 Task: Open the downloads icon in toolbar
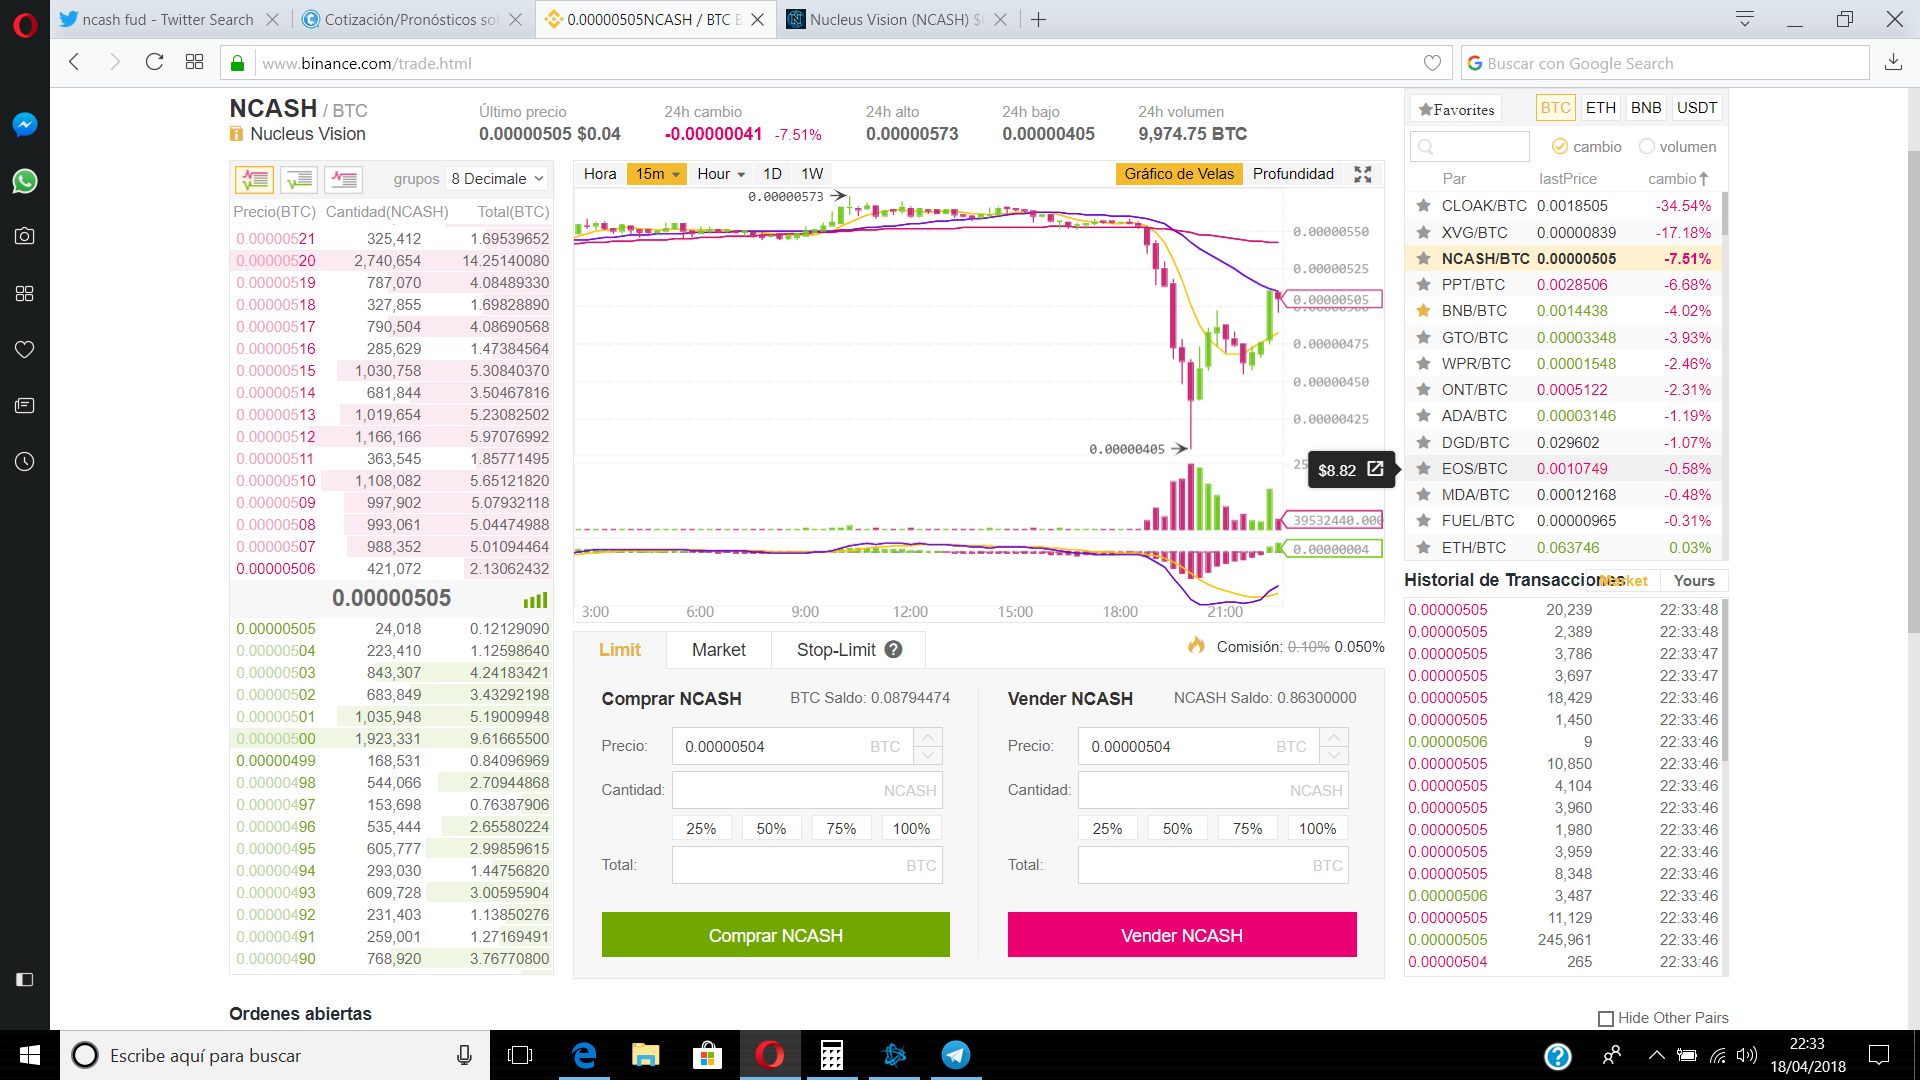(1893, 62)
